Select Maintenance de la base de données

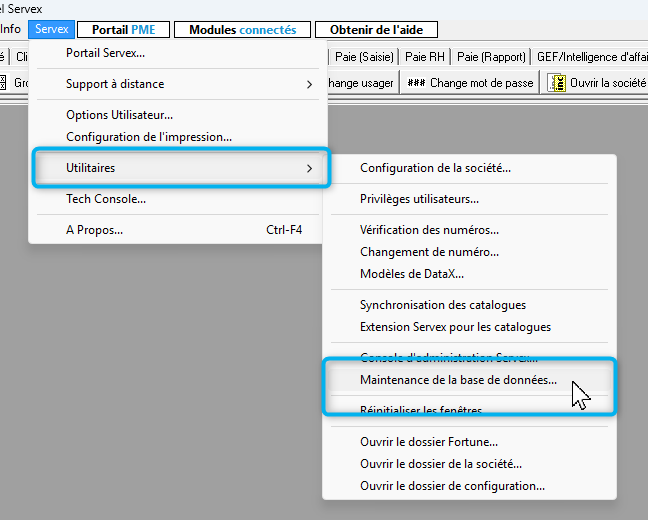coord(458,380)
